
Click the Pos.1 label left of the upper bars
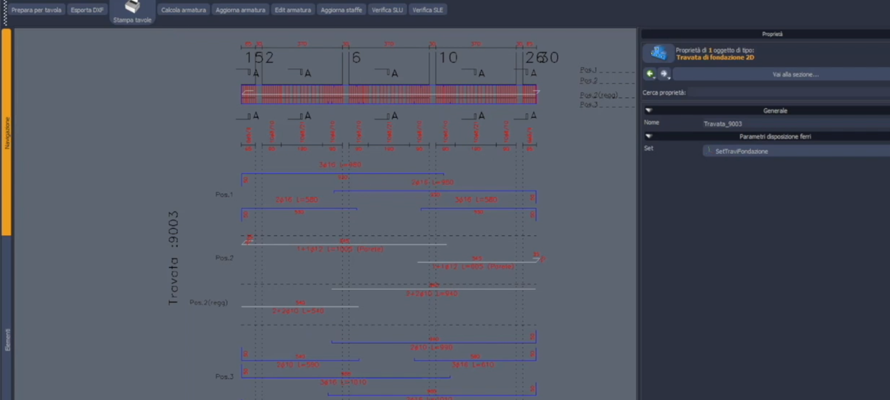click(224, 195)
